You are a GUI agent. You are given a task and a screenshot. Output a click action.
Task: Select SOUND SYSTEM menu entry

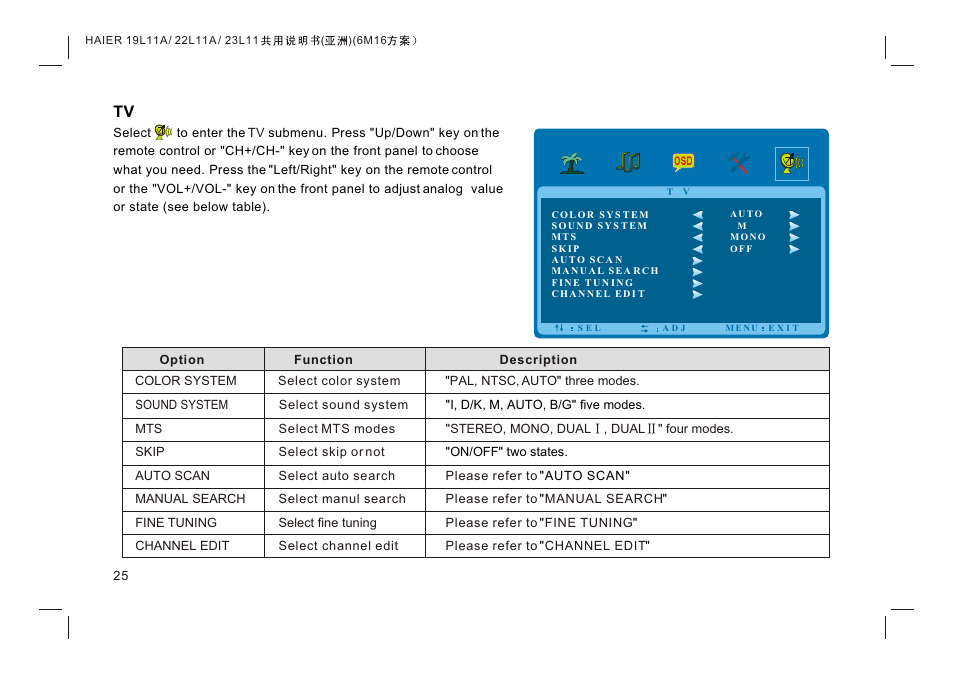click(599, 226)
